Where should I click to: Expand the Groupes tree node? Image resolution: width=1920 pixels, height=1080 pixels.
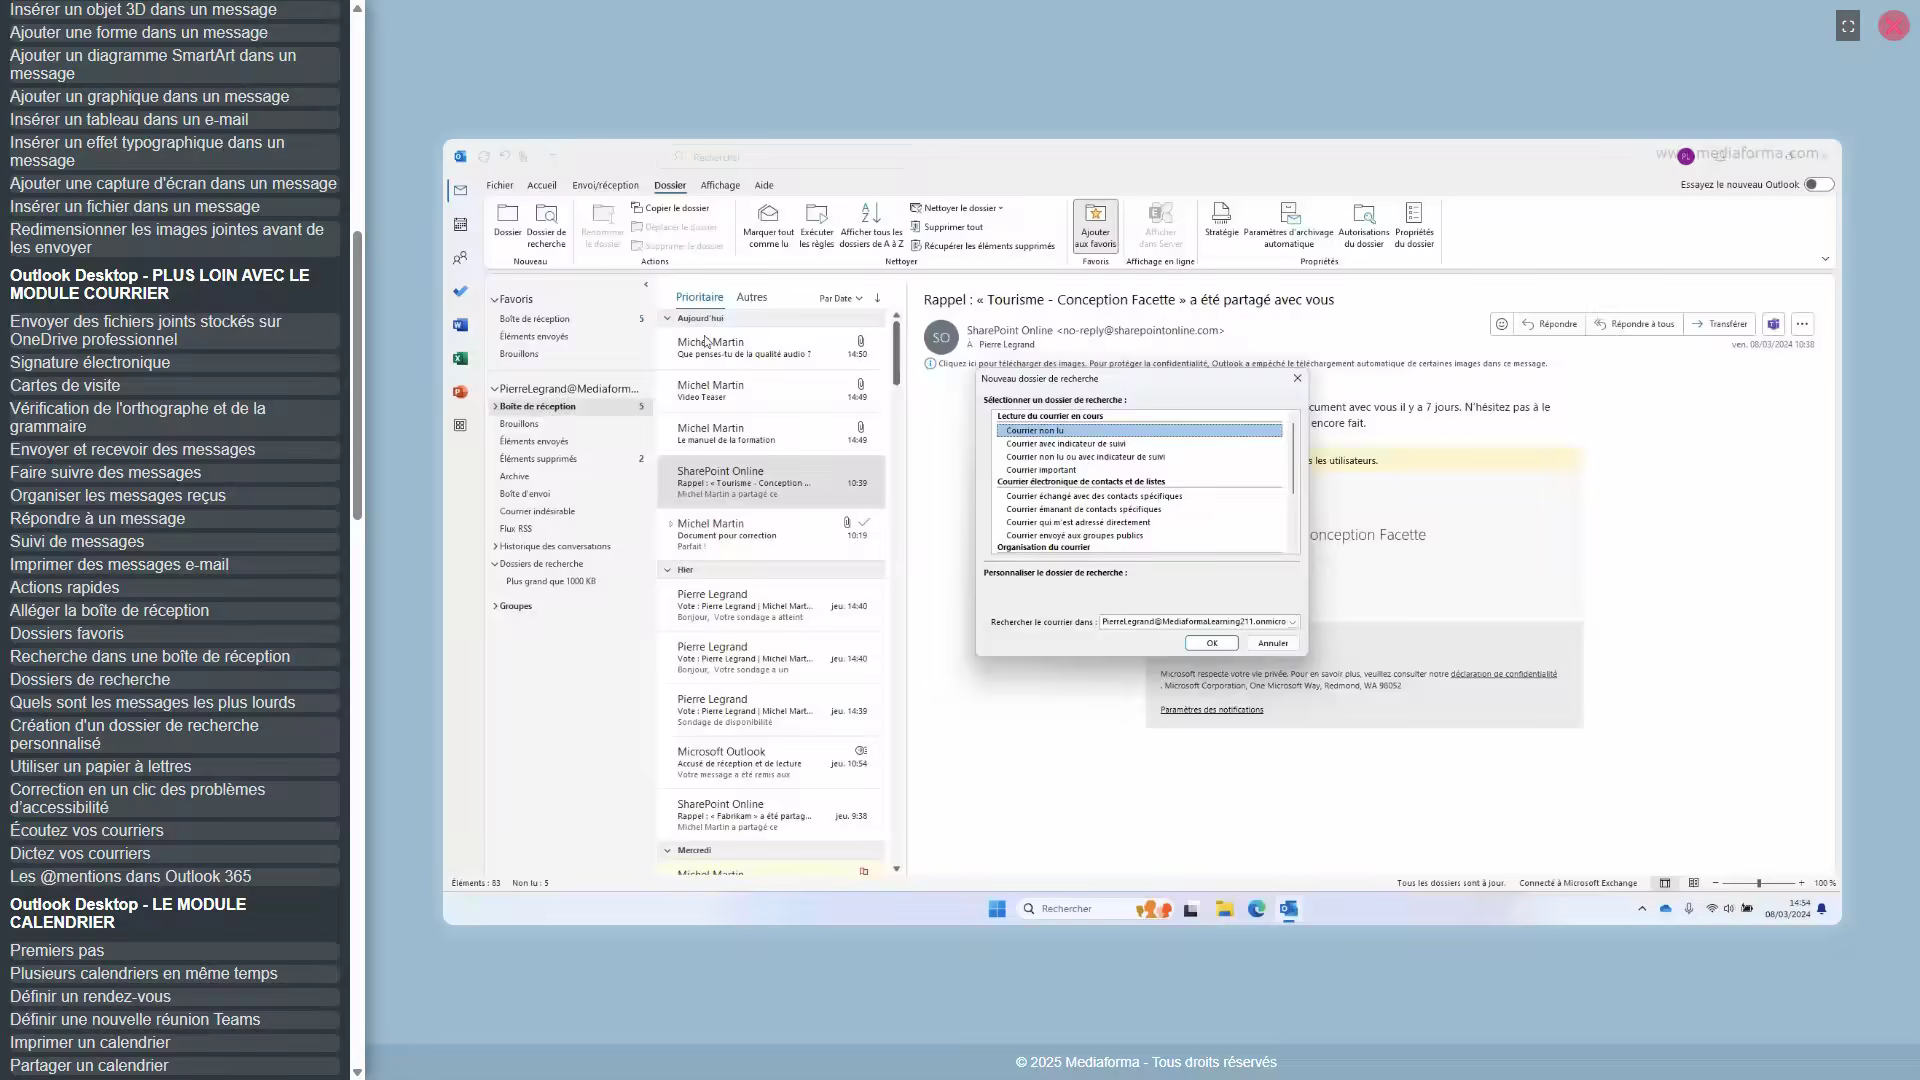495,606
